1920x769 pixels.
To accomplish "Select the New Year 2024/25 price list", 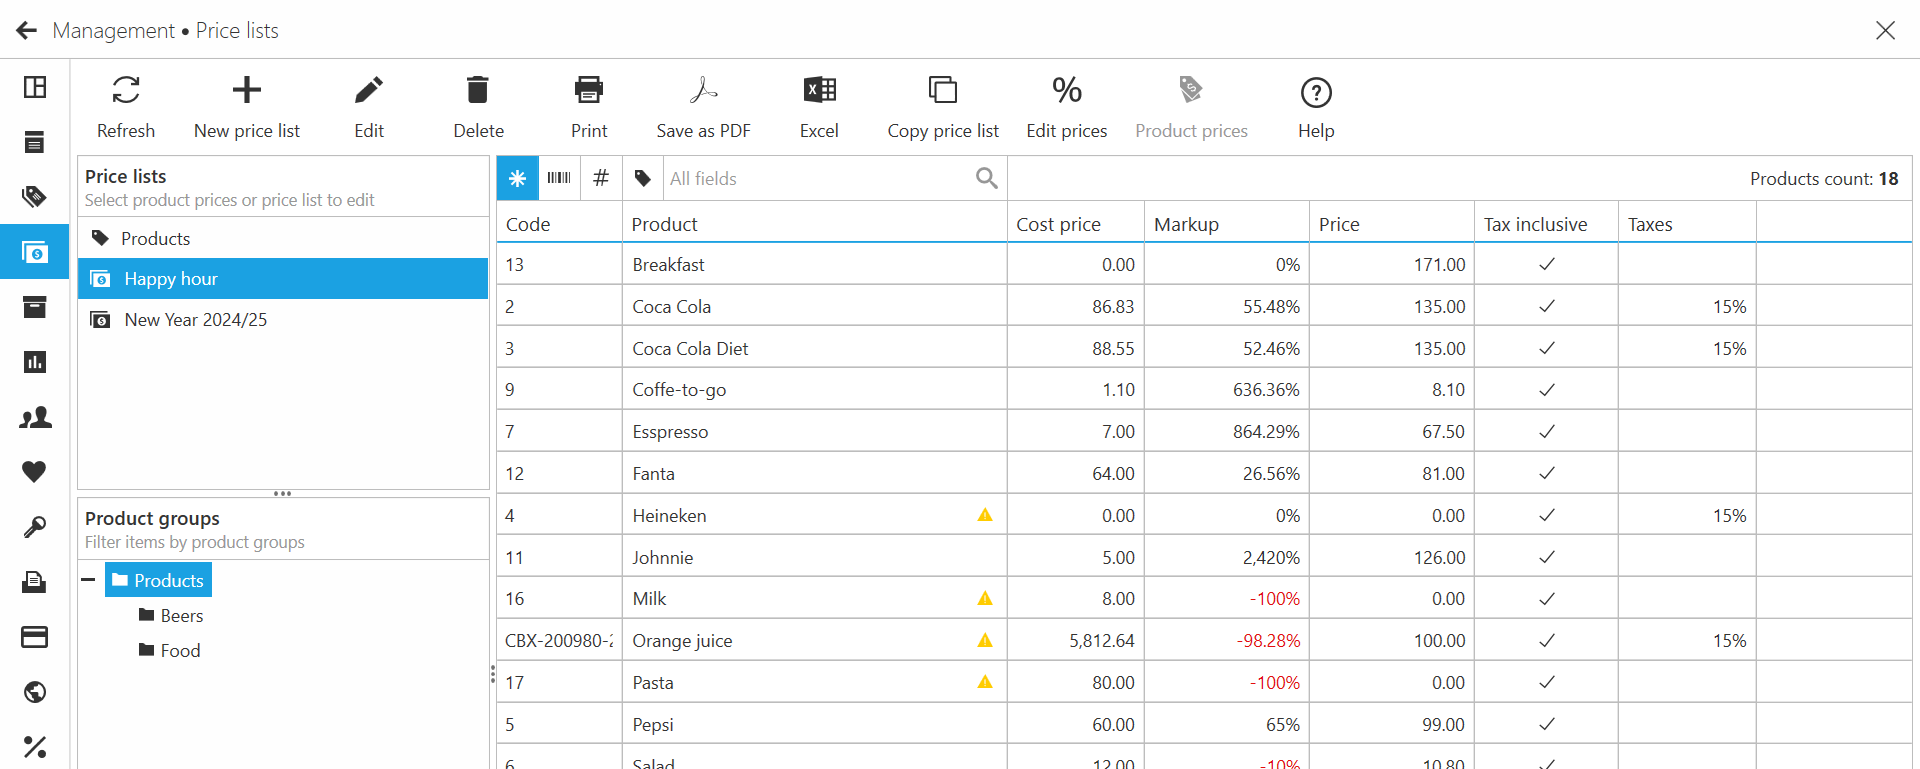I will (x=195, y=320).
